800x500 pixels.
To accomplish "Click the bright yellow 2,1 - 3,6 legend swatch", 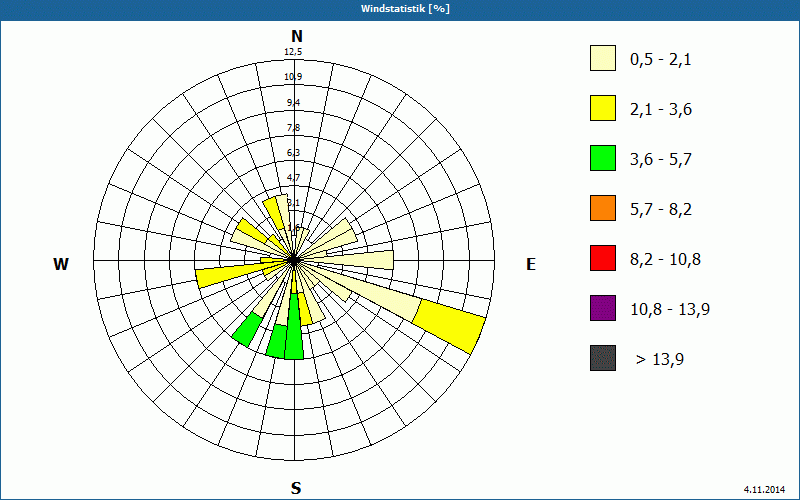I will [603, 108].
